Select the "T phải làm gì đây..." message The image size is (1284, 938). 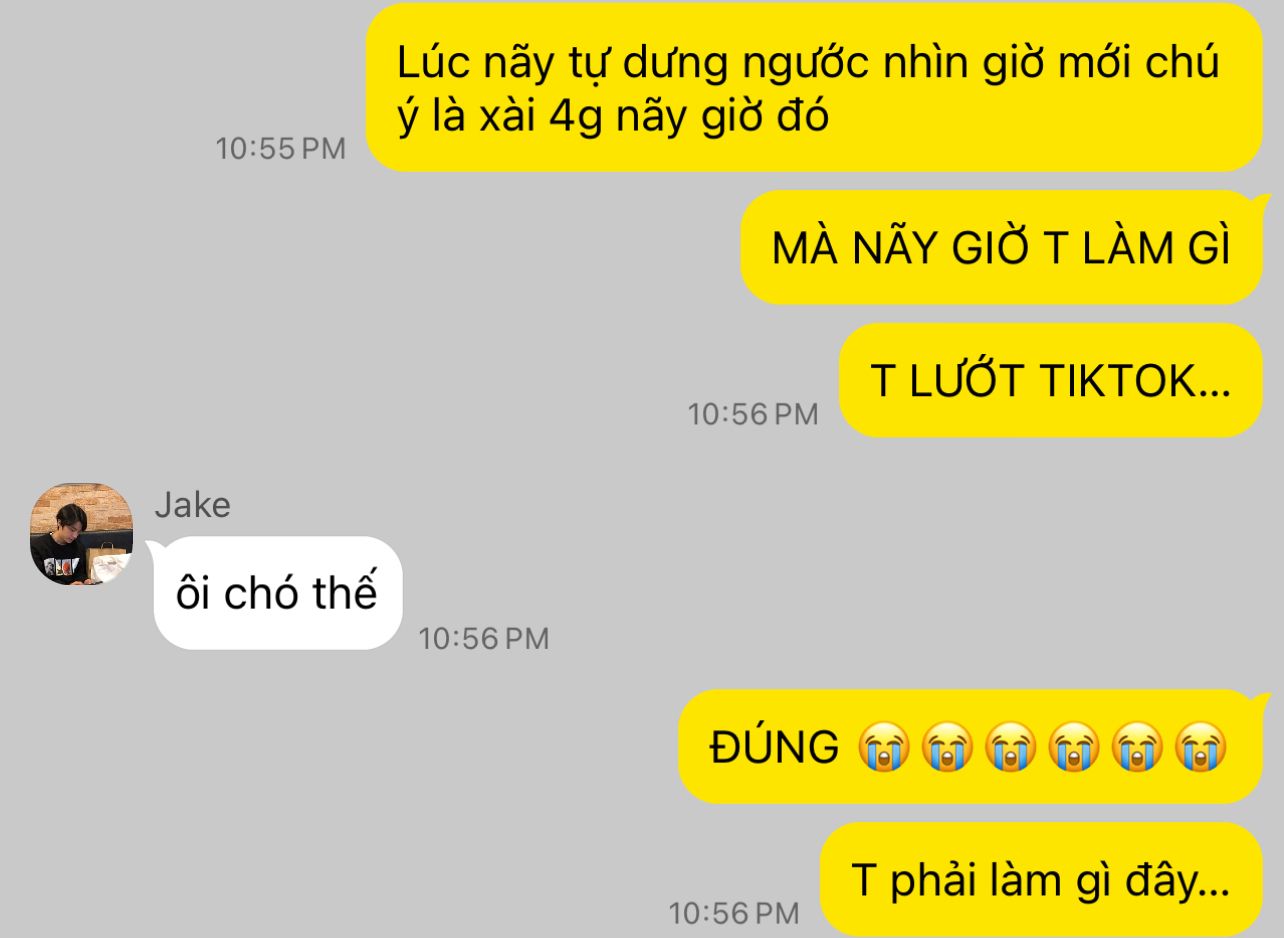click(x=1041, y=880)
